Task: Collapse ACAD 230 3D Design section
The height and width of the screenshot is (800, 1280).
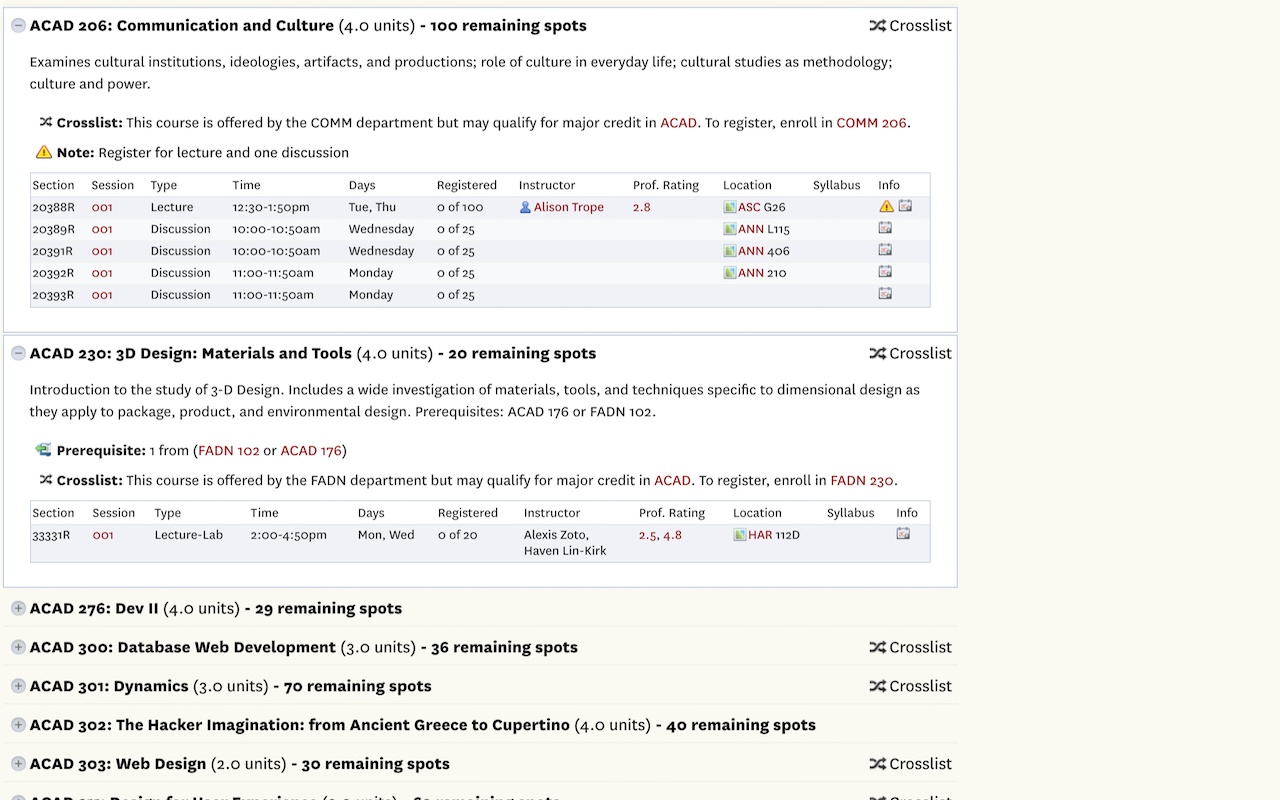Action: (x=18, y=354)
